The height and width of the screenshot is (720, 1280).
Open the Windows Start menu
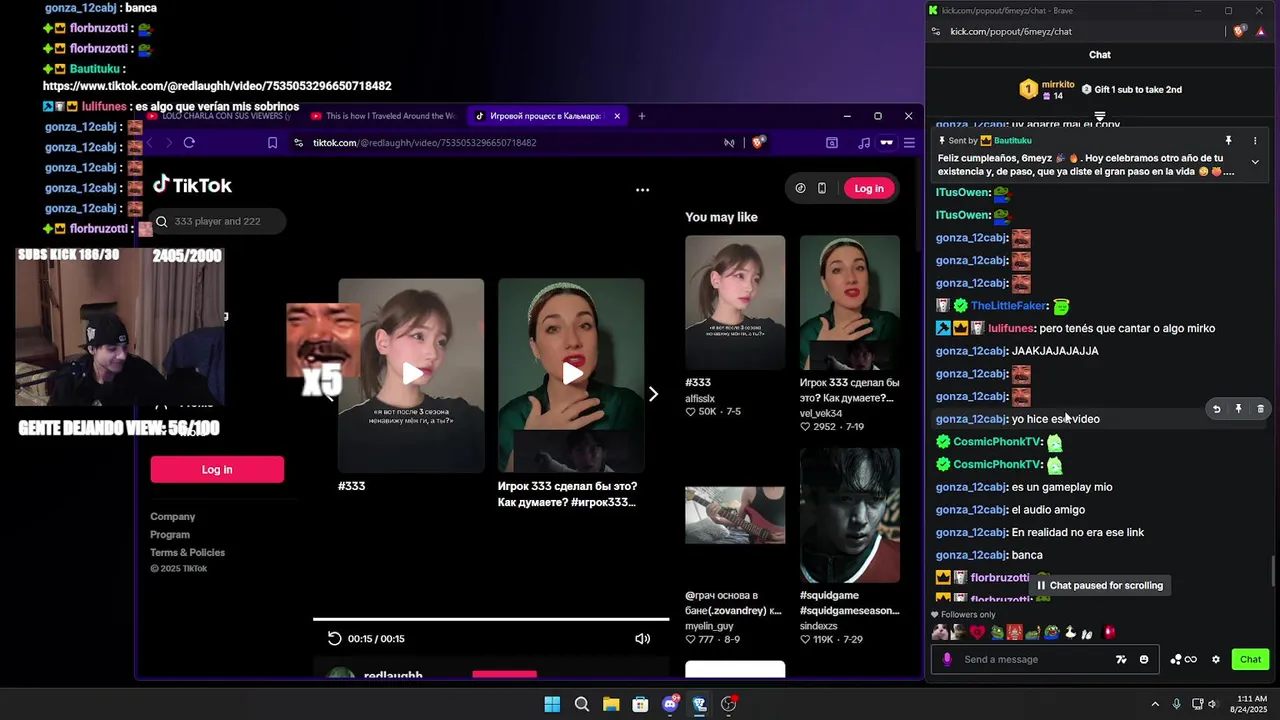(x=552, y=704)
